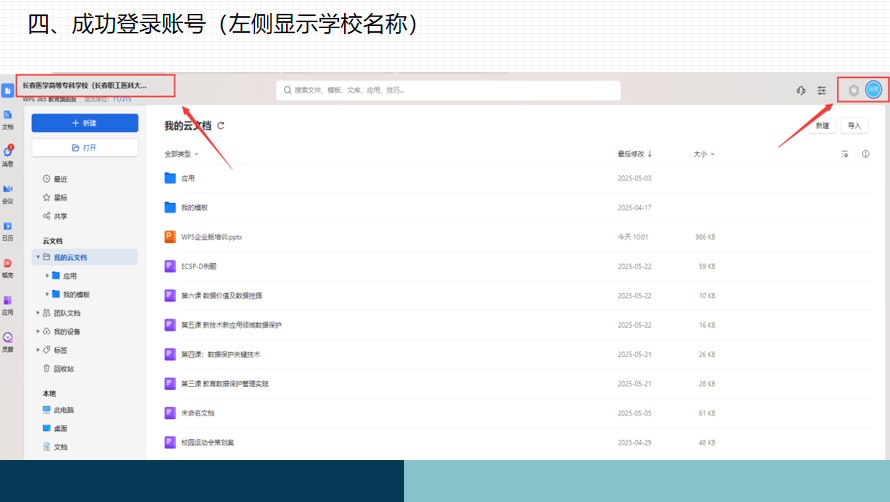
Task: Click the 打开 open button
Action: (x=85, y=148)
